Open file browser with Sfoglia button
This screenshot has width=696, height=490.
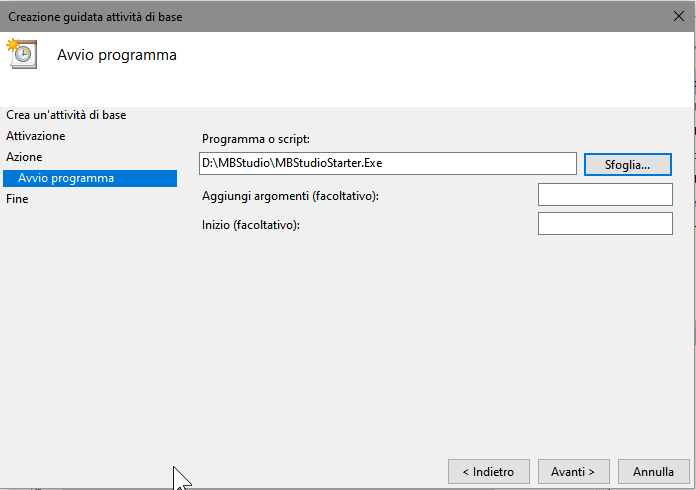point(627,165)
